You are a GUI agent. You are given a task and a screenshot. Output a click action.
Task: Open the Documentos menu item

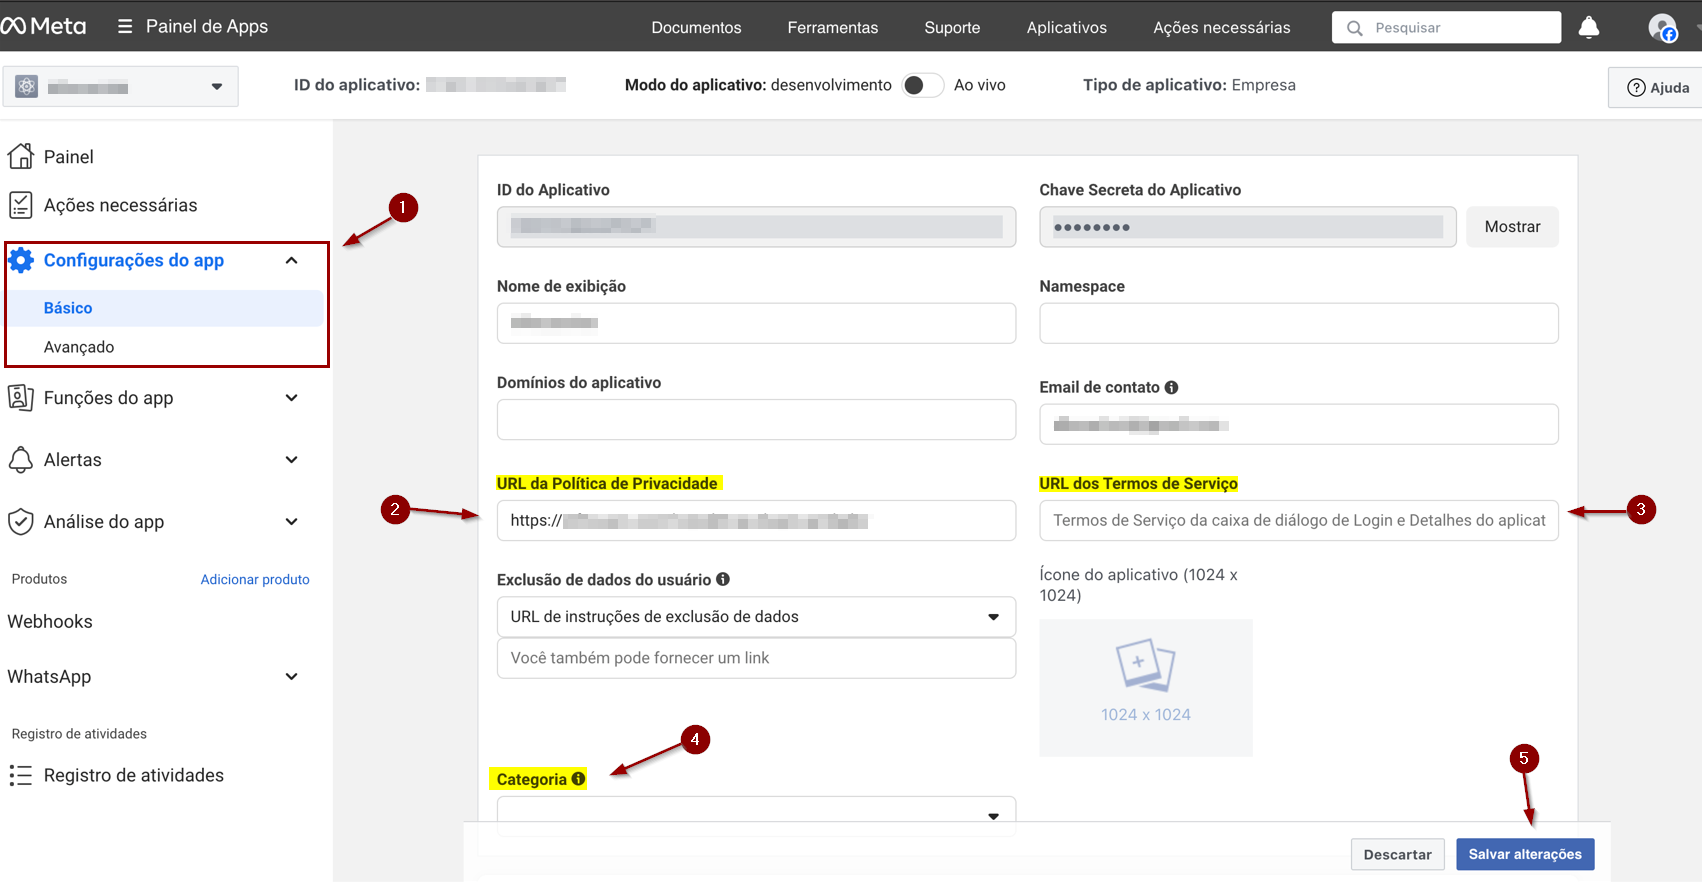(696, 28)
